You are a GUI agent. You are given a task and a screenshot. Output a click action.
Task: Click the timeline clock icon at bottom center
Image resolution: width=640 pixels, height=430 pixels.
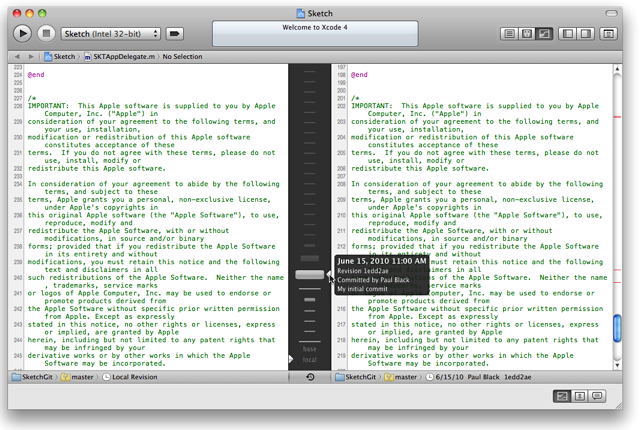click(310, 377)
